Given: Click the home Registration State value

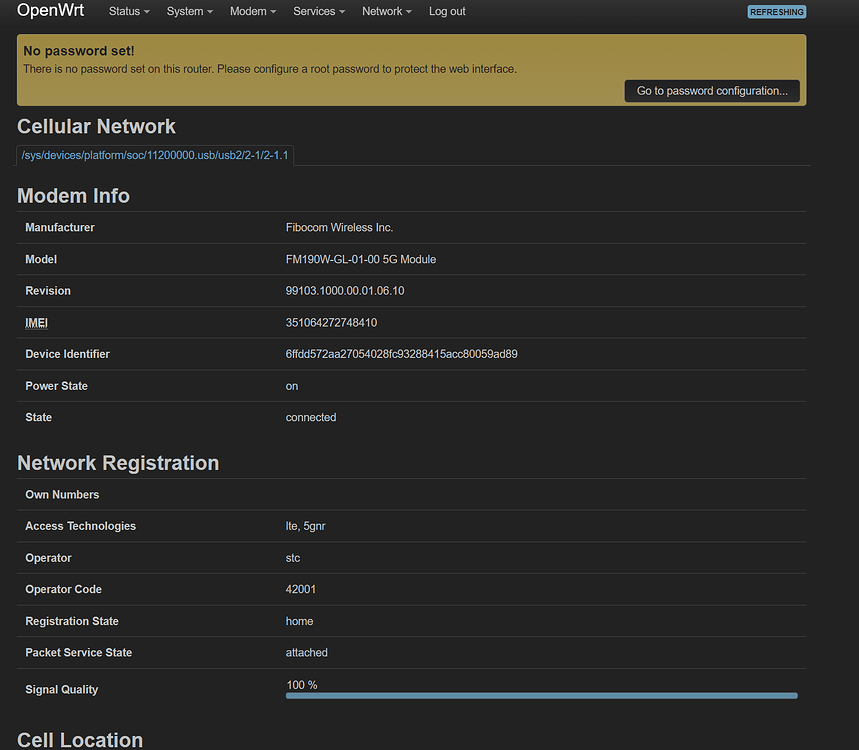Looking at the screenshot, I should [x=299, y=621].
